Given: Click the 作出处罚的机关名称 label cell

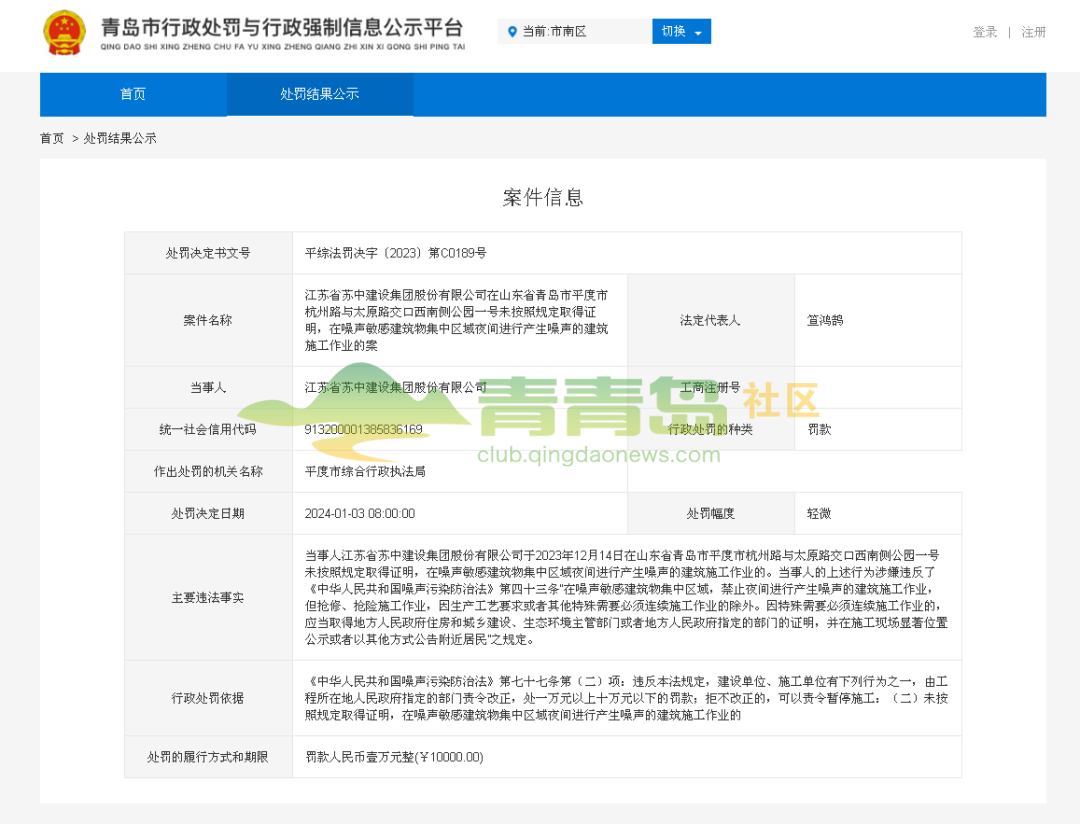Looking at the screenshot, I should 208,471.
